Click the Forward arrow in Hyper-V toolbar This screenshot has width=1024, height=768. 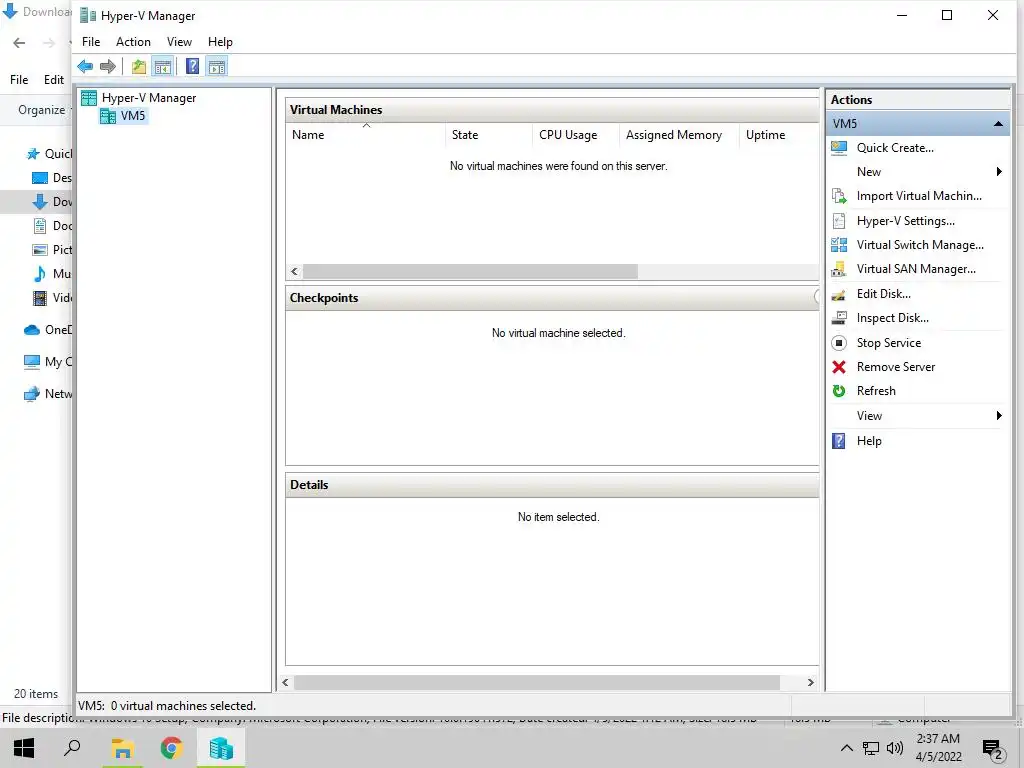pos(108,66)
